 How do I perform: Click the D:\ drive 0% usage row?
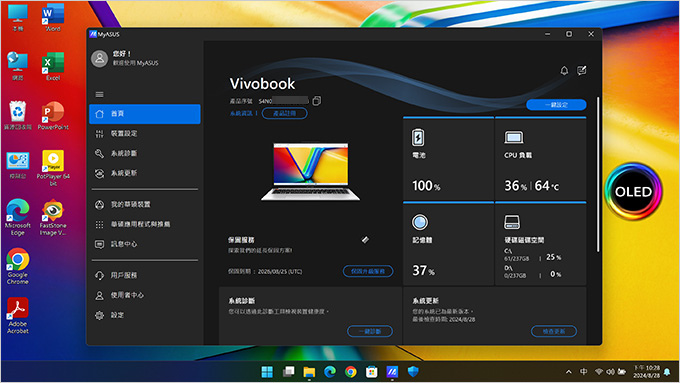tap(533, 272)
